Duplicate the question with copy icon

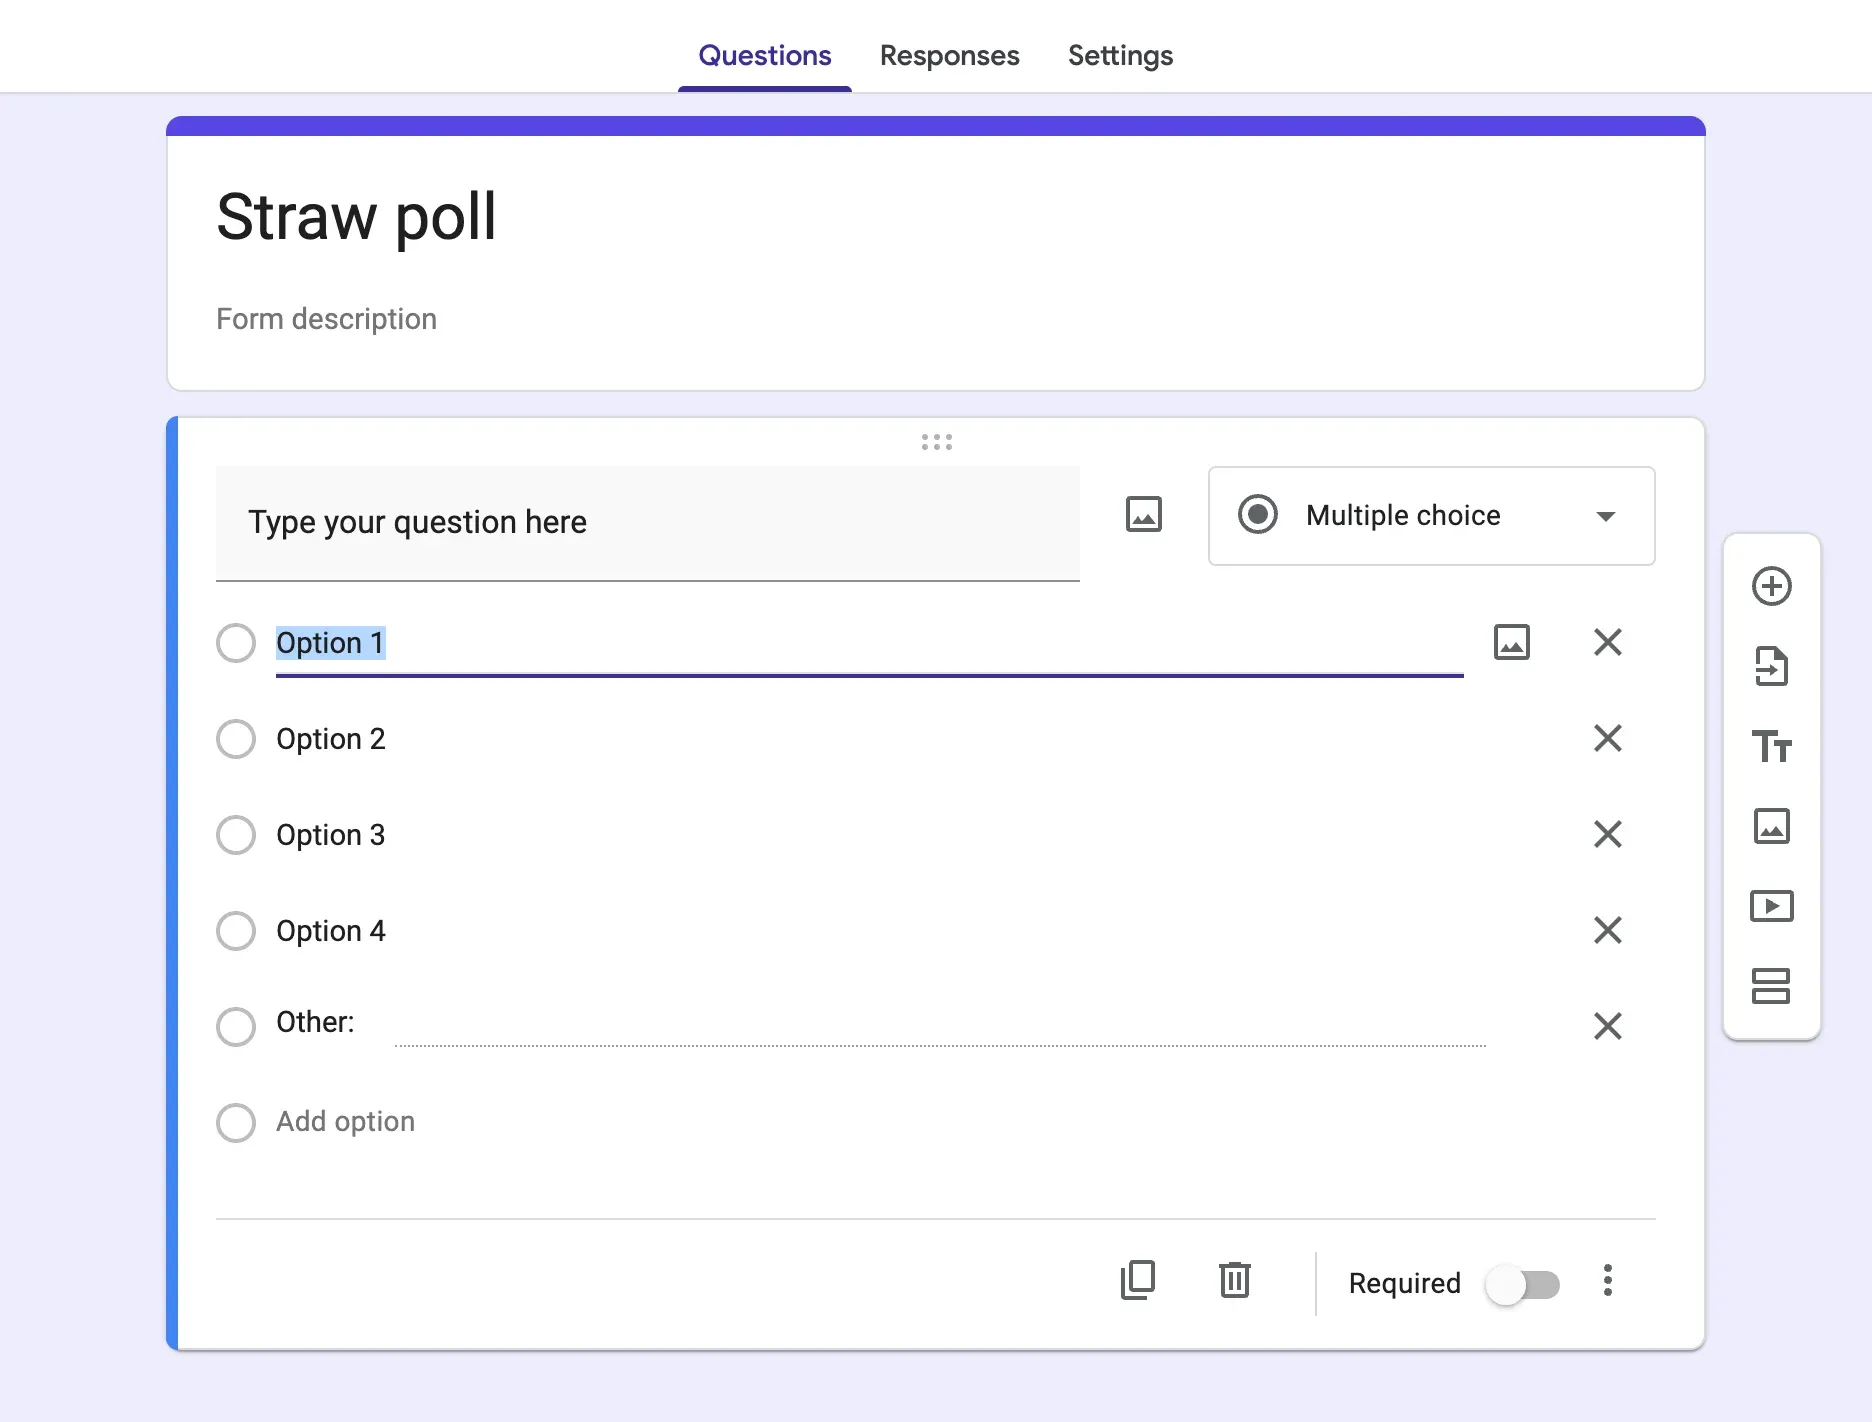tap(1138, 1280)
